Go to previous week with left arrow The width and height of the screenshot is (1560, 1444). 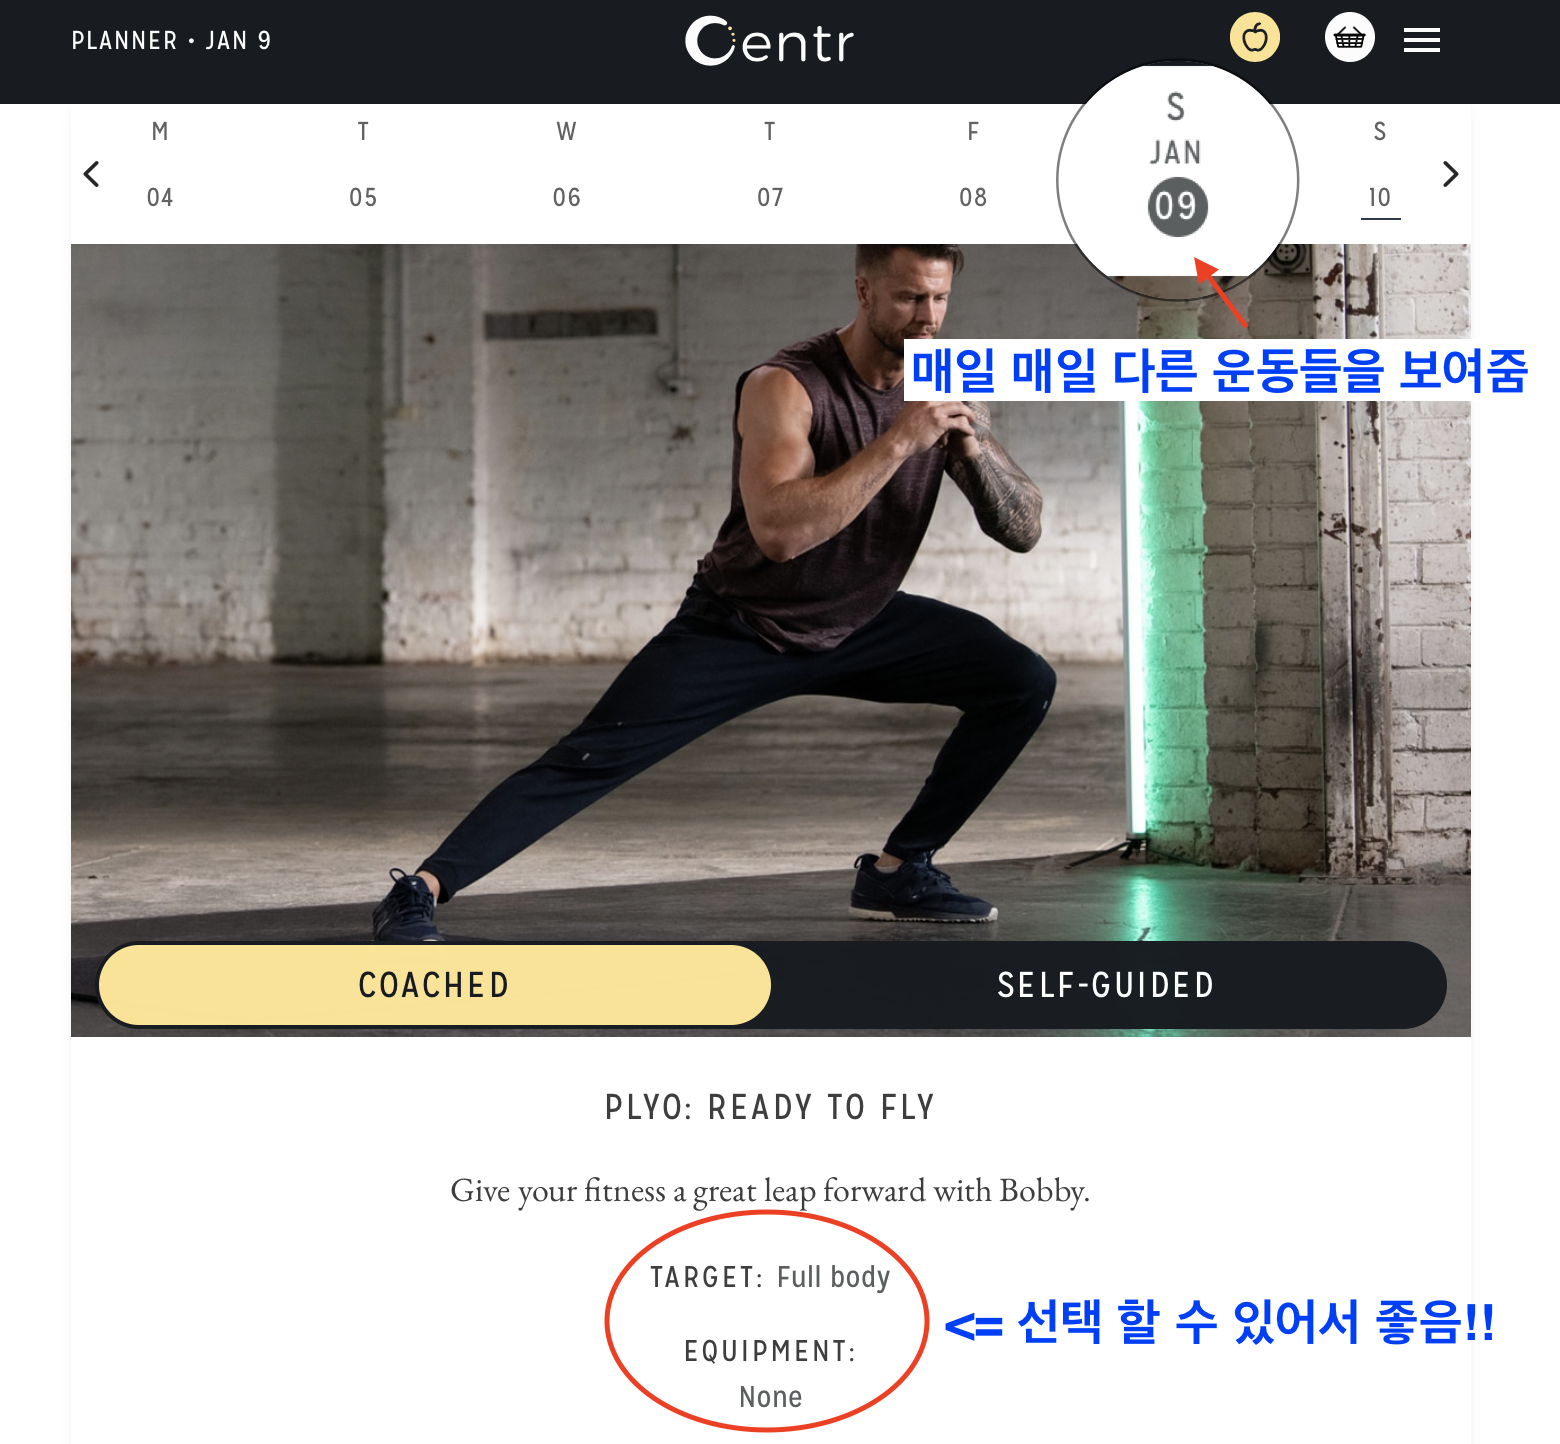[91, 174]
